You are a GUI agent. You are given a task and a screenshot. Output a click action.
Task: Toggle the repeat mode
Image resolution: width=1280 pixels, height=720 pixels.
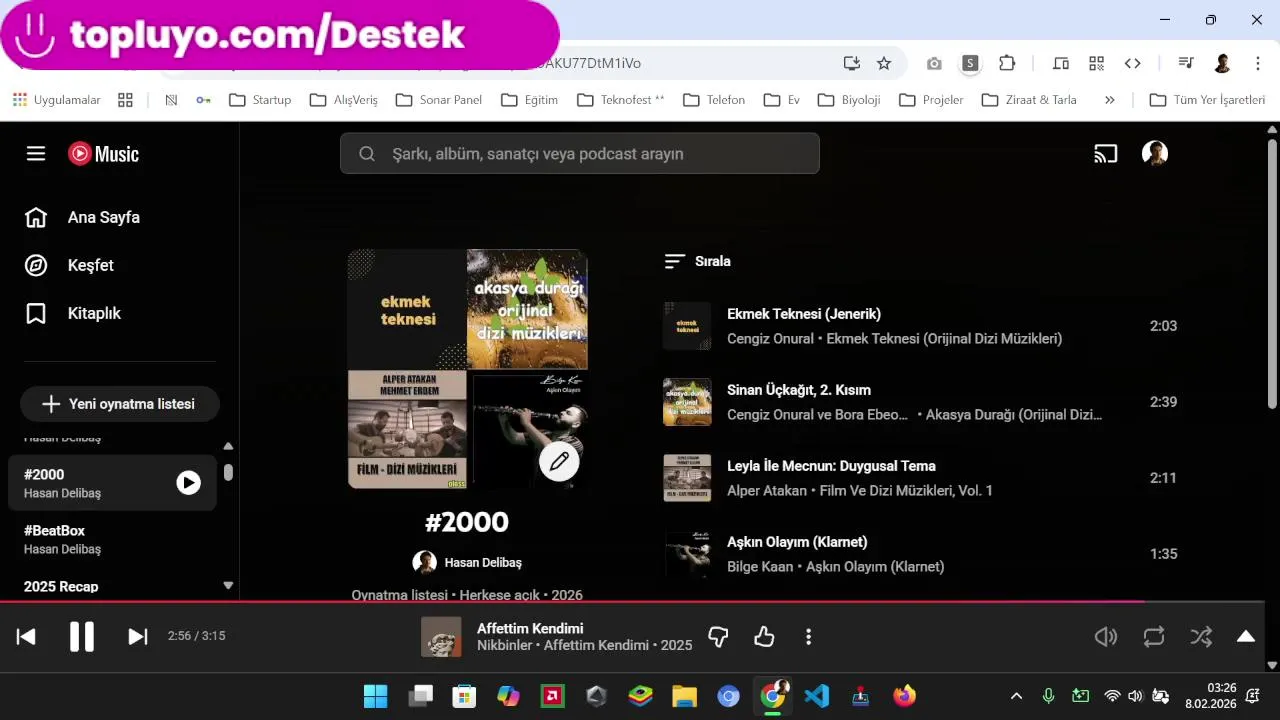tap(1154, 637)
